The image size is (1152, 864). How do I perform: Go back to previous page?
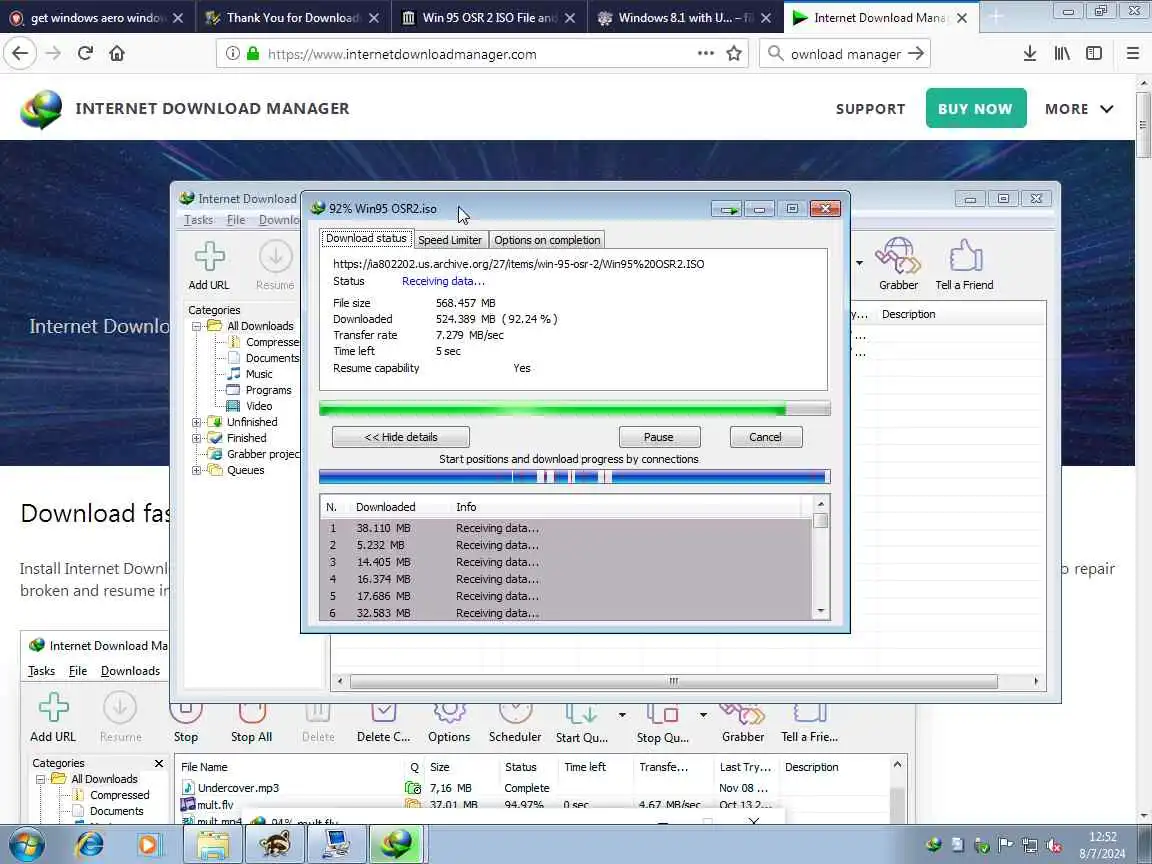click(20, 53)
